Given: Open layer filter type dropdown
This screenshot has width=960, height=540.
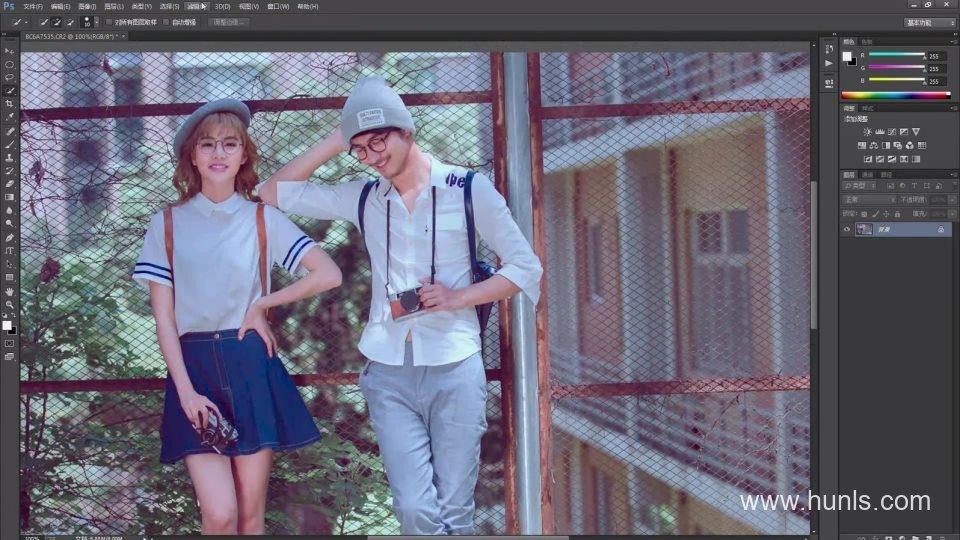Looking at the screenshot, I should click(861, 186).
